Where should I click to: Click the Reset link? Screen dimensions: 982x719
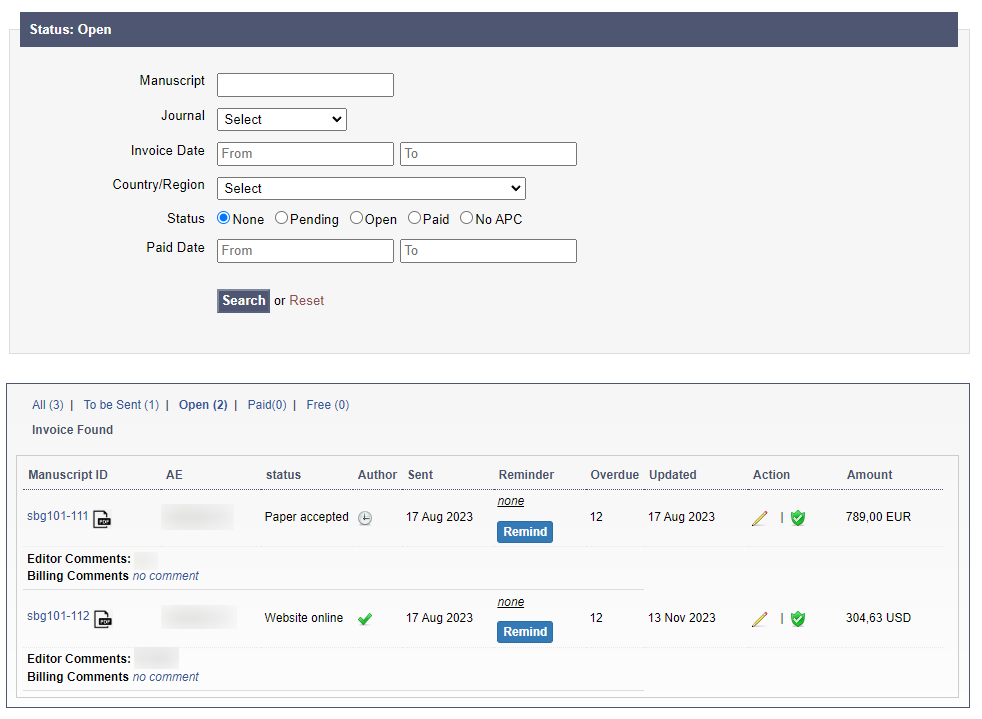point(307,301)
